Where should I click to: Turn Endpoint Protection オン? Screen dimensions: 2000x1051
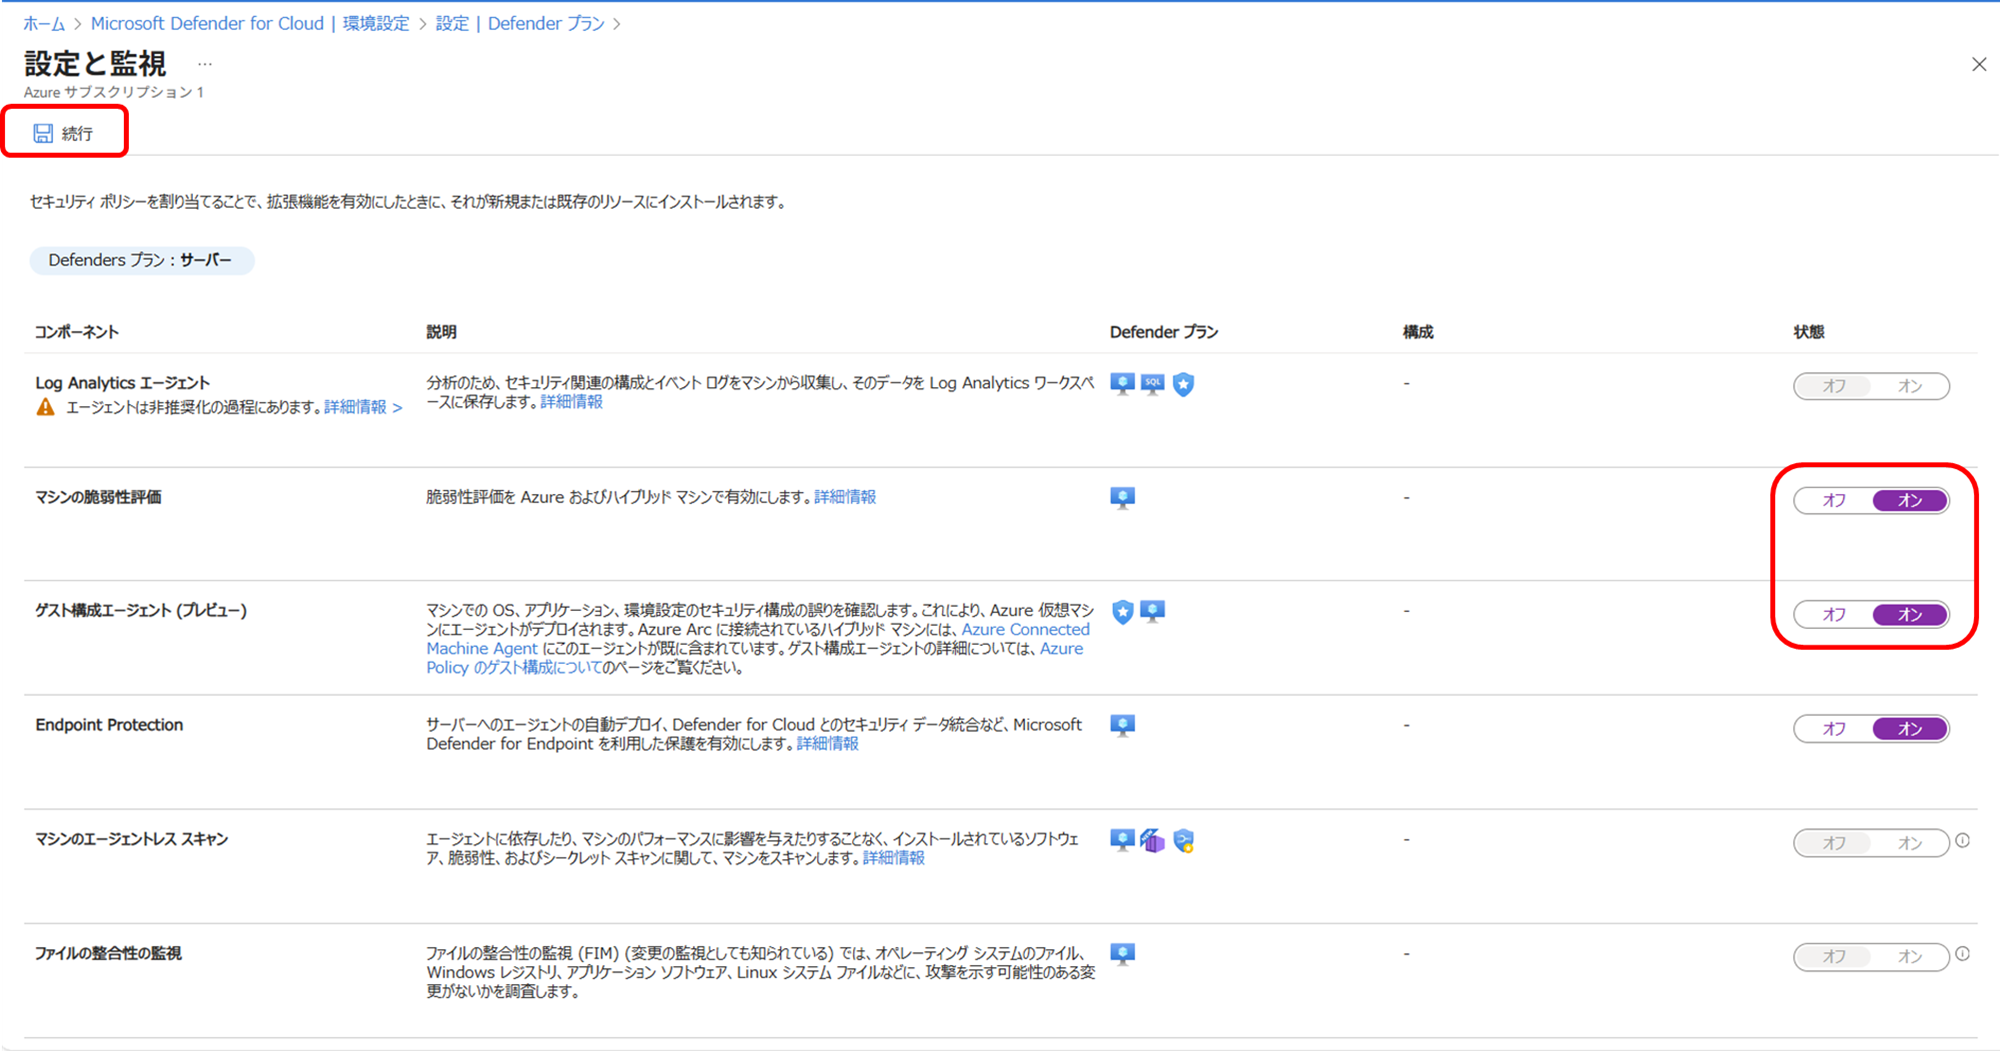click(1910, 728)
